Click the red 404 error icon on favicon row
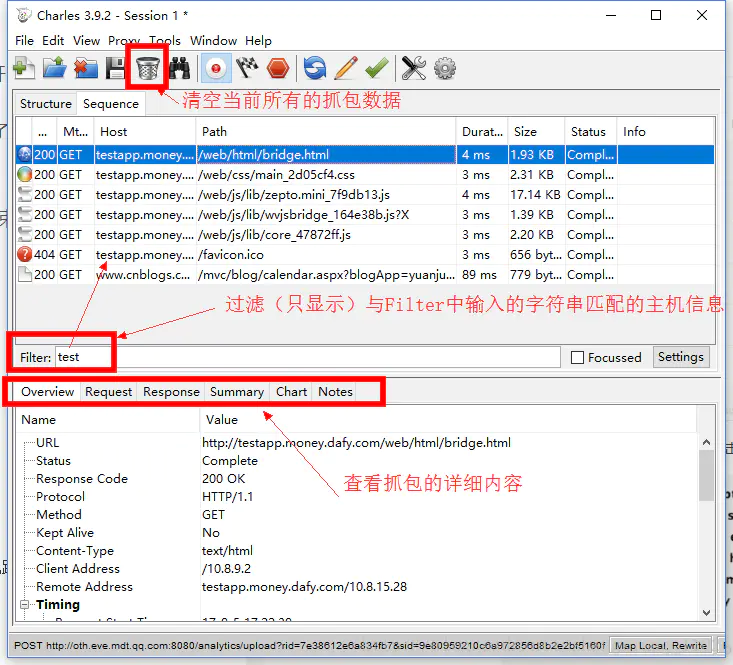 pyautogui.click(x=24, y=255)
